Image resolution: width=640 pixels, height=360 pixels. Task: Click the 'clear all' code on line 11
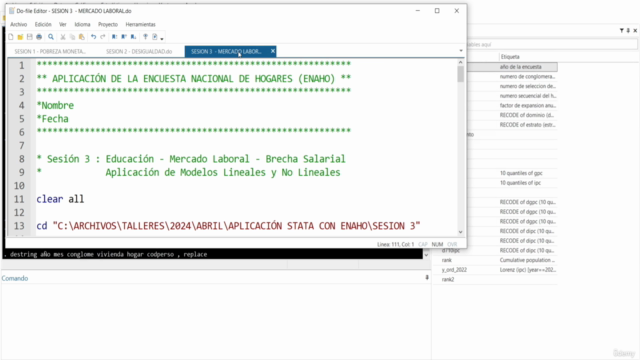[60, 199]
